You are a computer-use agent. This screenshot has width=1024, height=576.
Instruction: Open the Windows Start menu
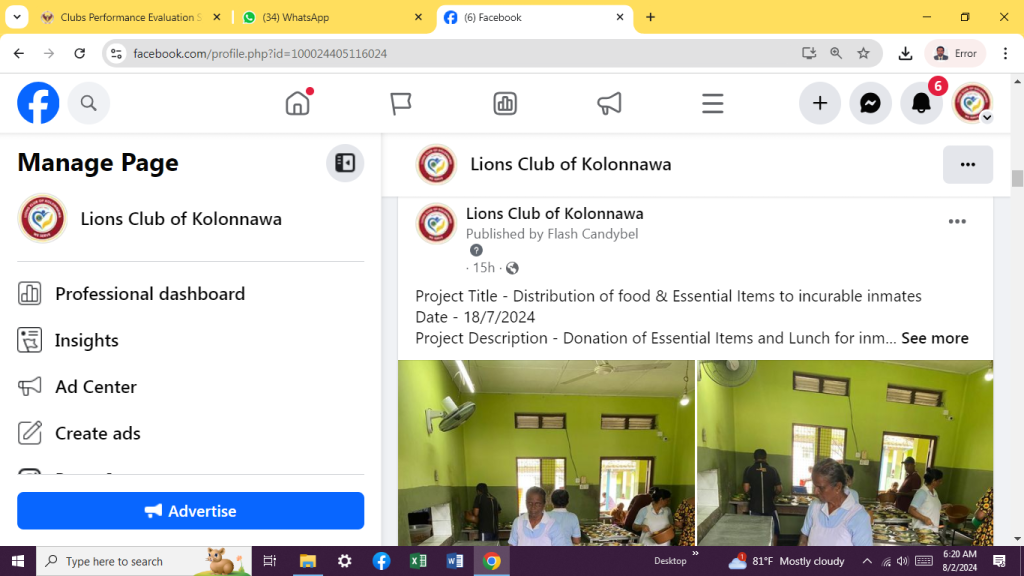[x=18, y=561]
